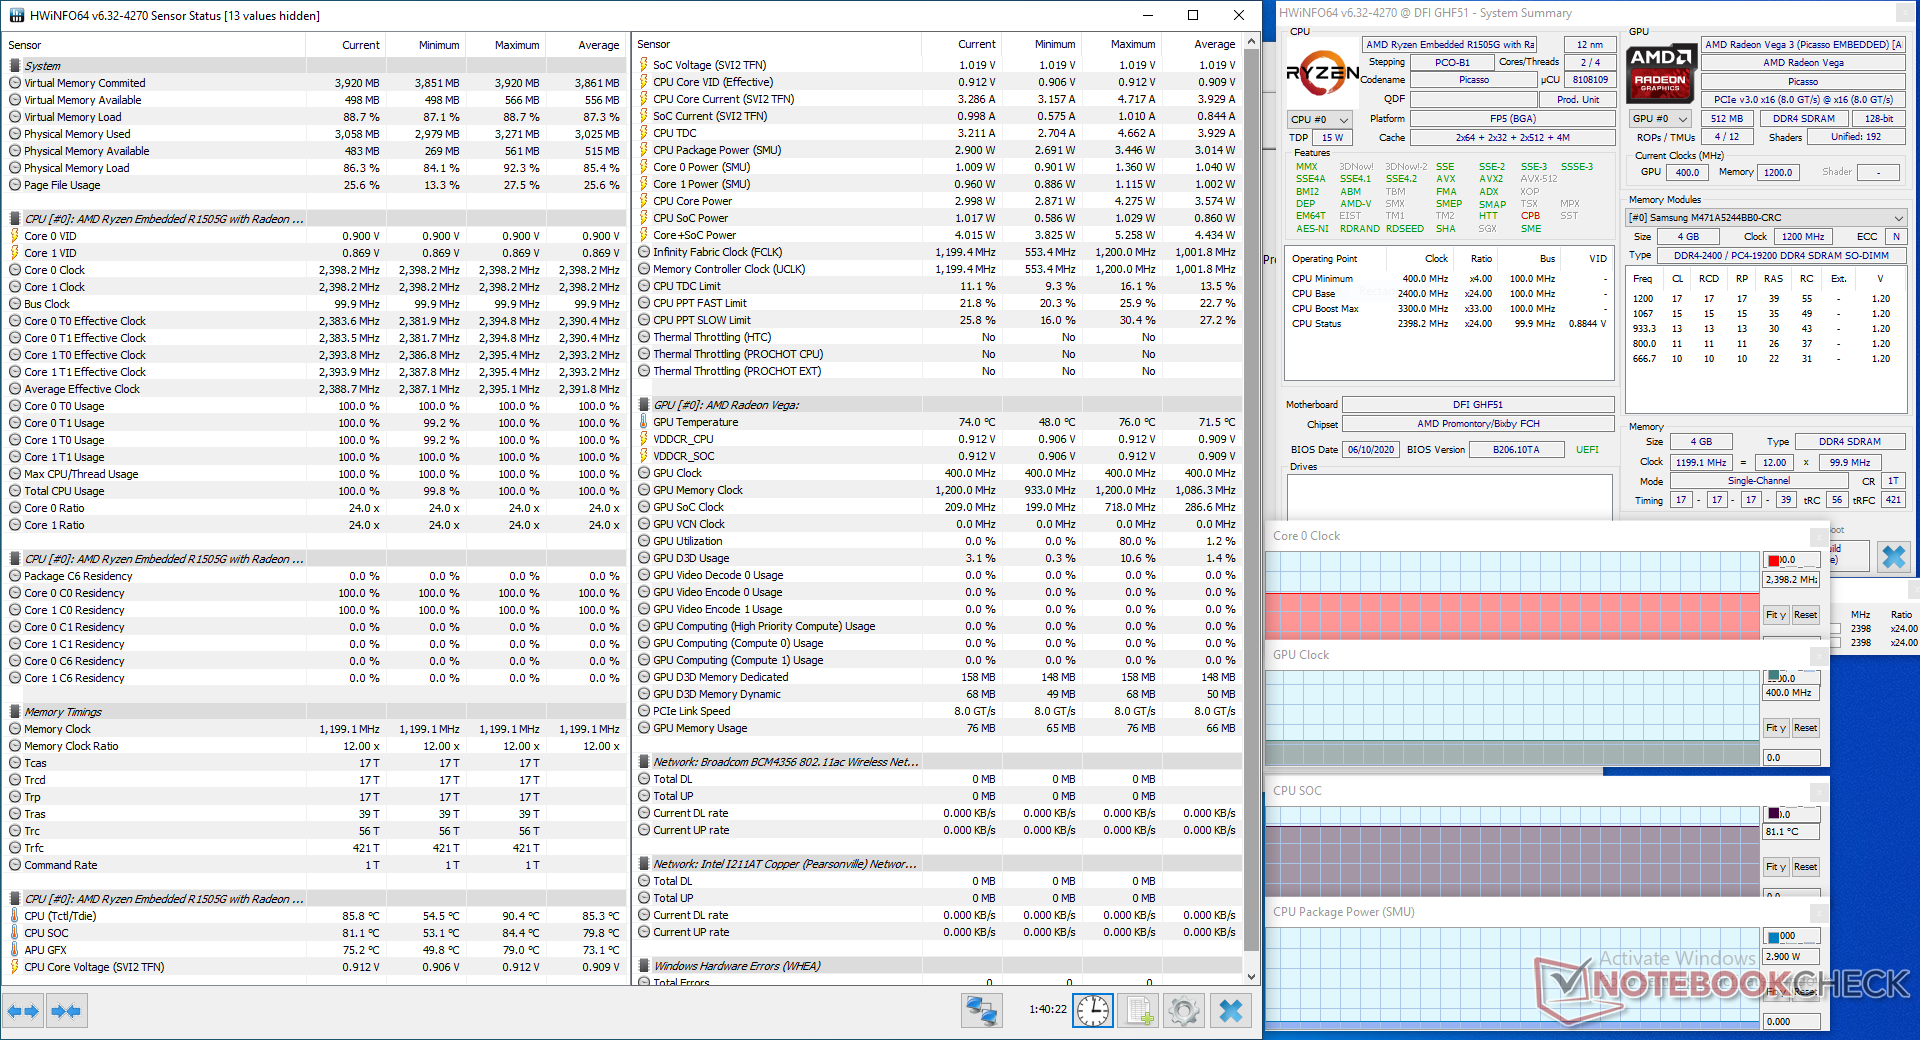Select the Physical Memory Load row
Viewport: 1920px width, 1040px height.
[314, 168]
